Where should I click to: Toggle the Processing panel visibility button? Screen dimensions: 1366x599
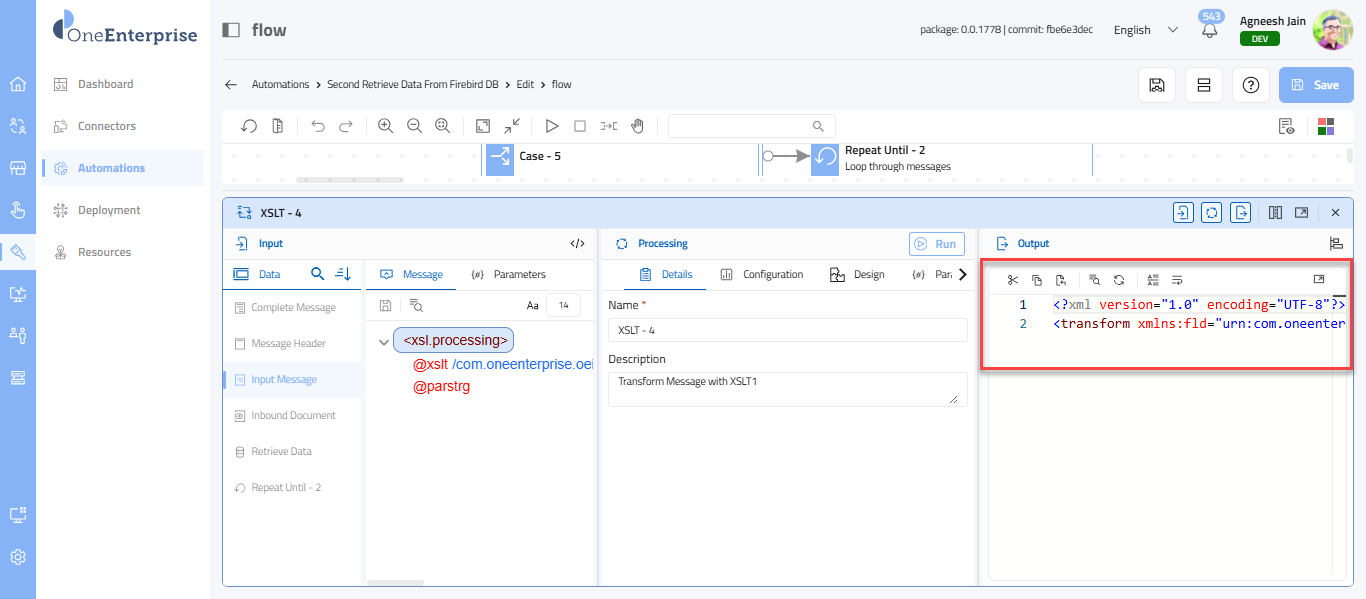click(1212, 212)
